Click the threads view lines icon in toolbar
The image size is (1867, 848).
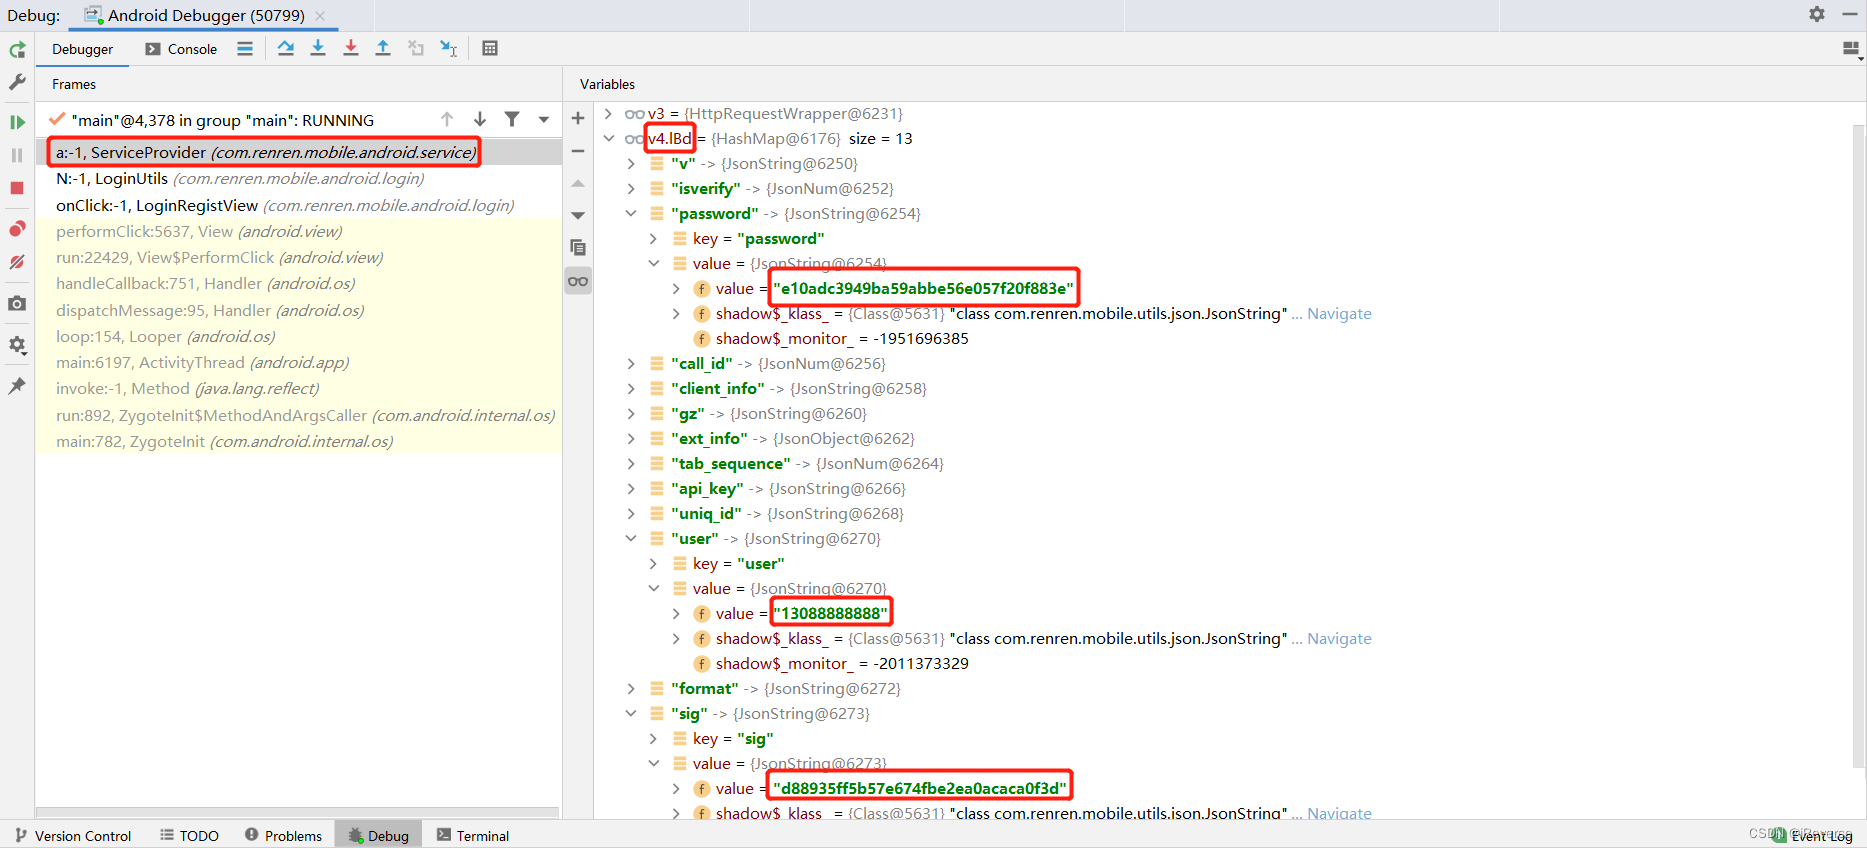point(245,48)
